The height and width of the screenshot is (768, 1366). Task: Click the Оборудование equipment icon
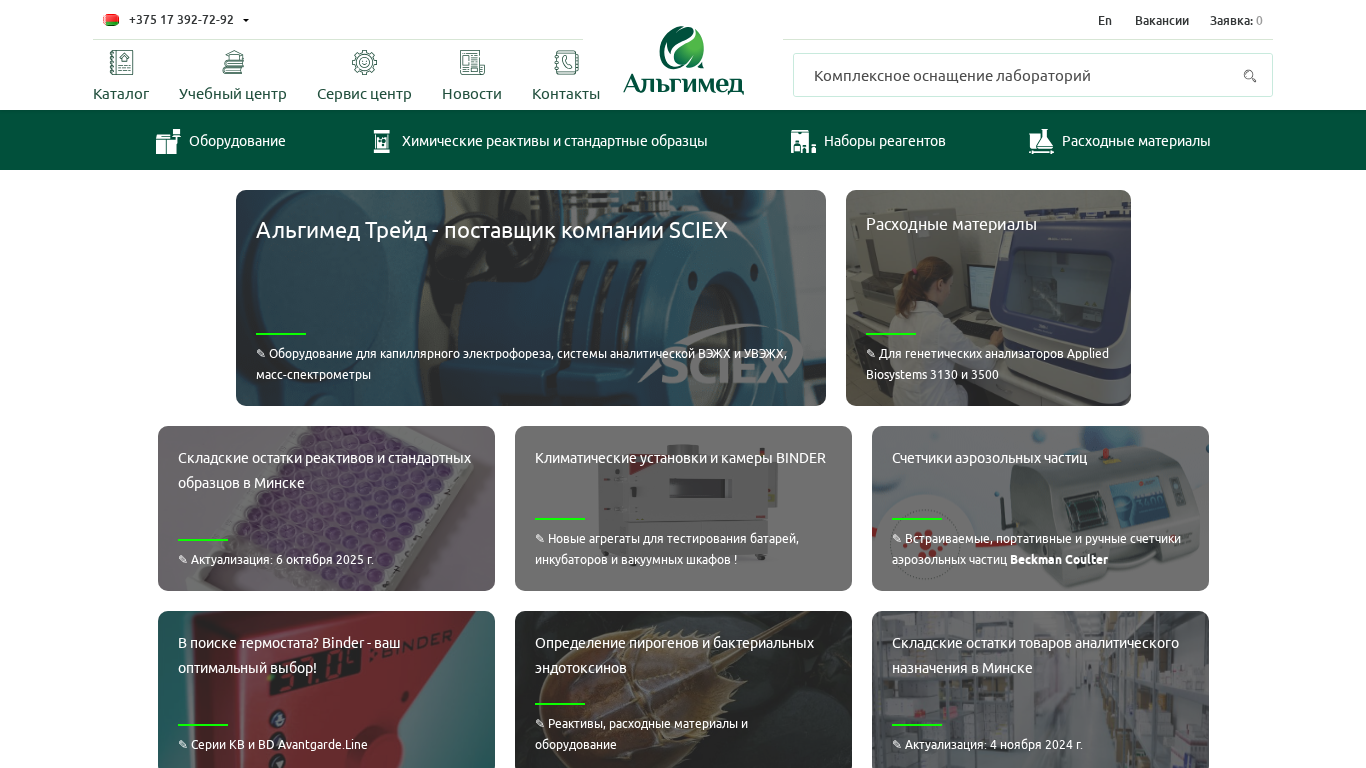[x=168, y=141]
